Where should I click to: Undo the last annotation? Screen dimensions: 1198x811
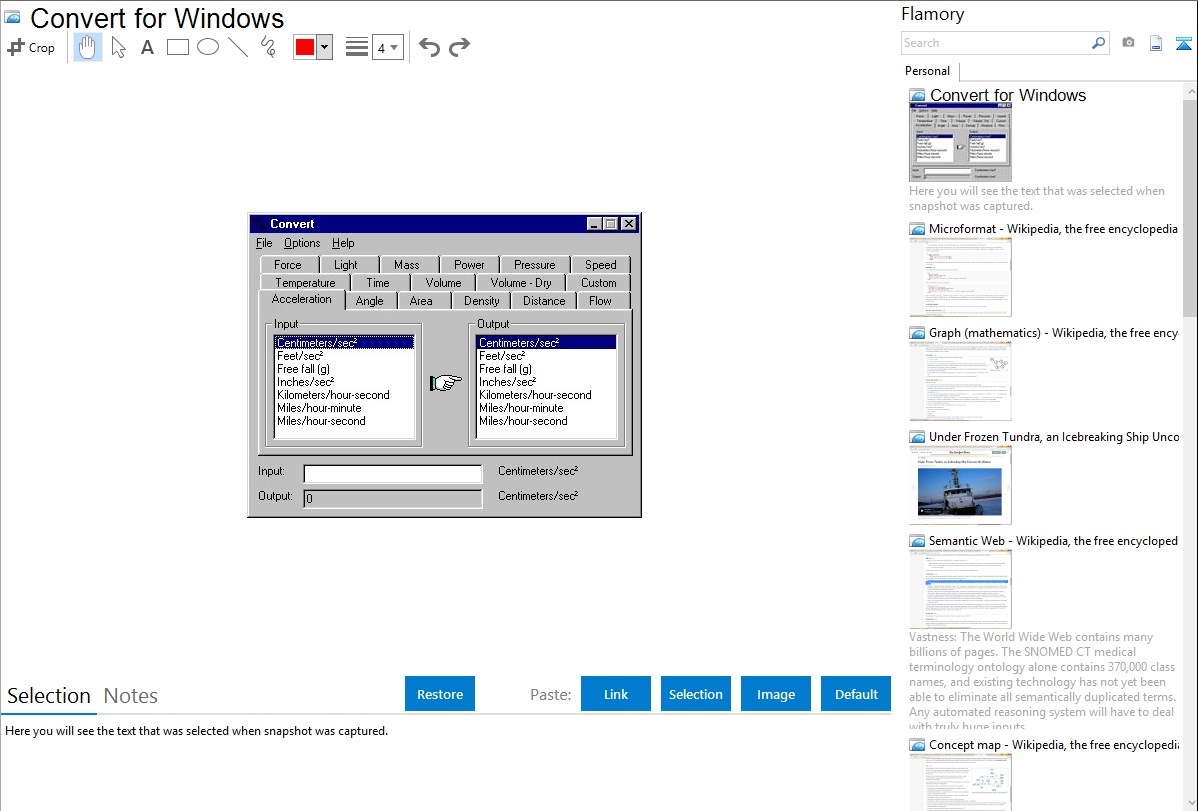coord(429,47)
